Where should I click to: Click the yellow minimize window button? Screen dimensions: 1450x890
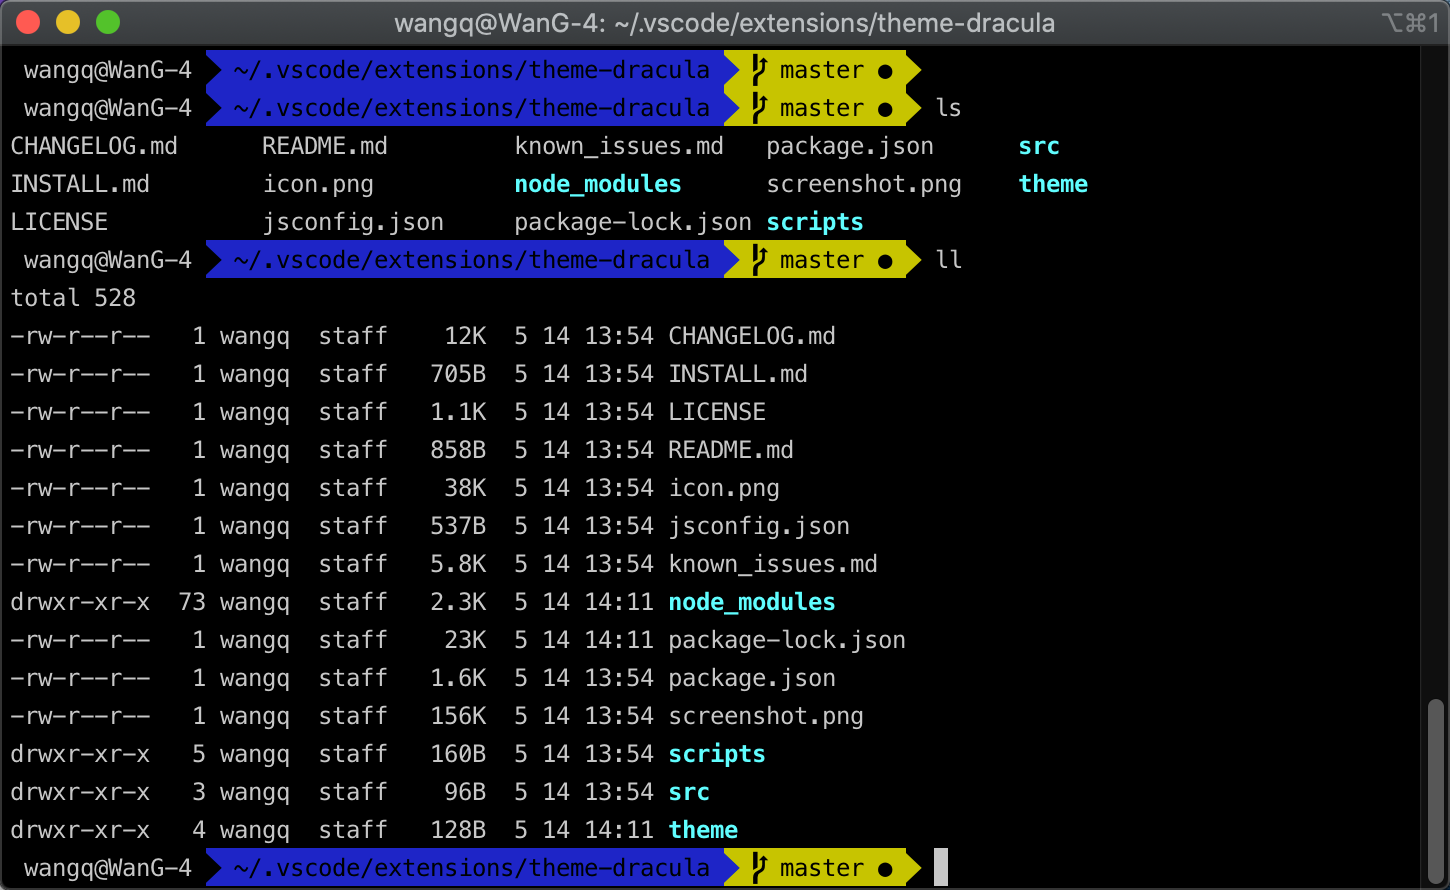tap(67, 22)
